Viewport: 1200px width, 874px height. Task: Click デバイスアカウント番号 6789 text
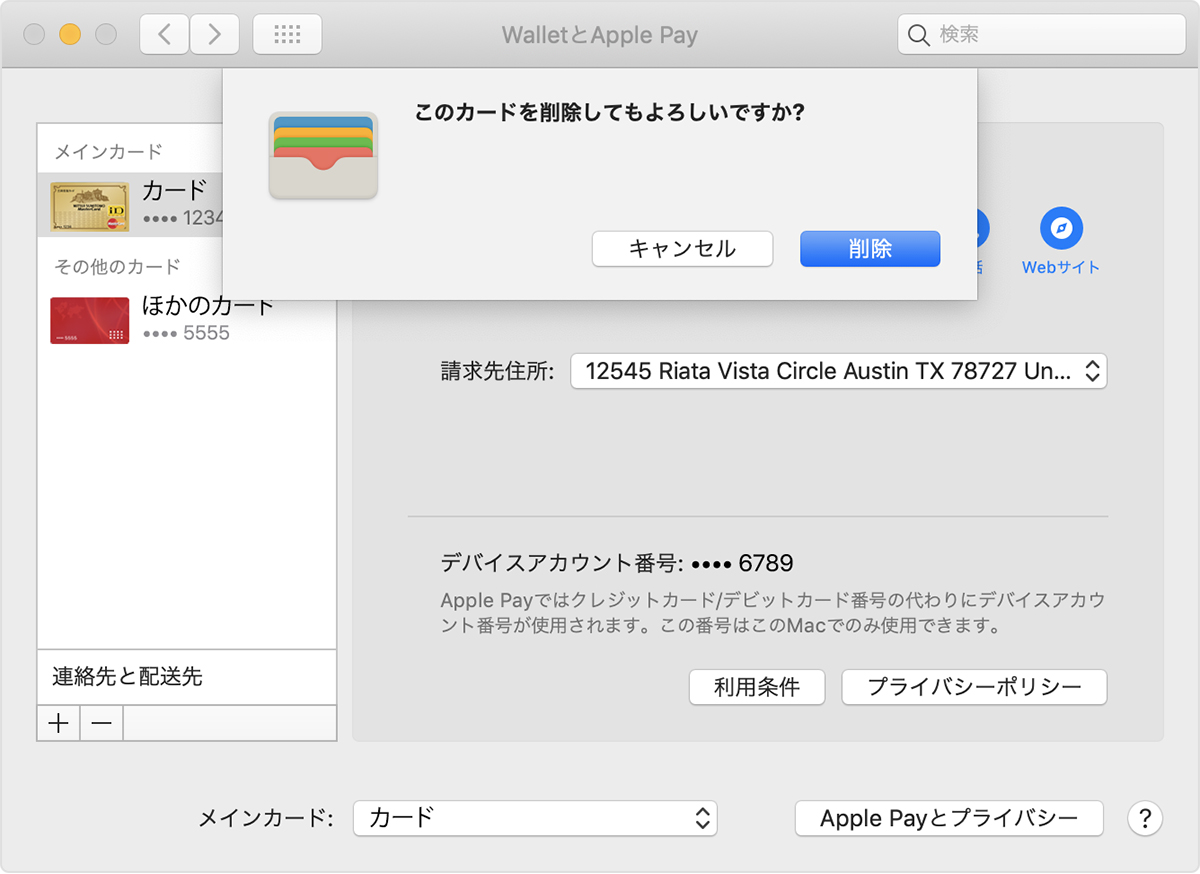[x=617, y=563]
